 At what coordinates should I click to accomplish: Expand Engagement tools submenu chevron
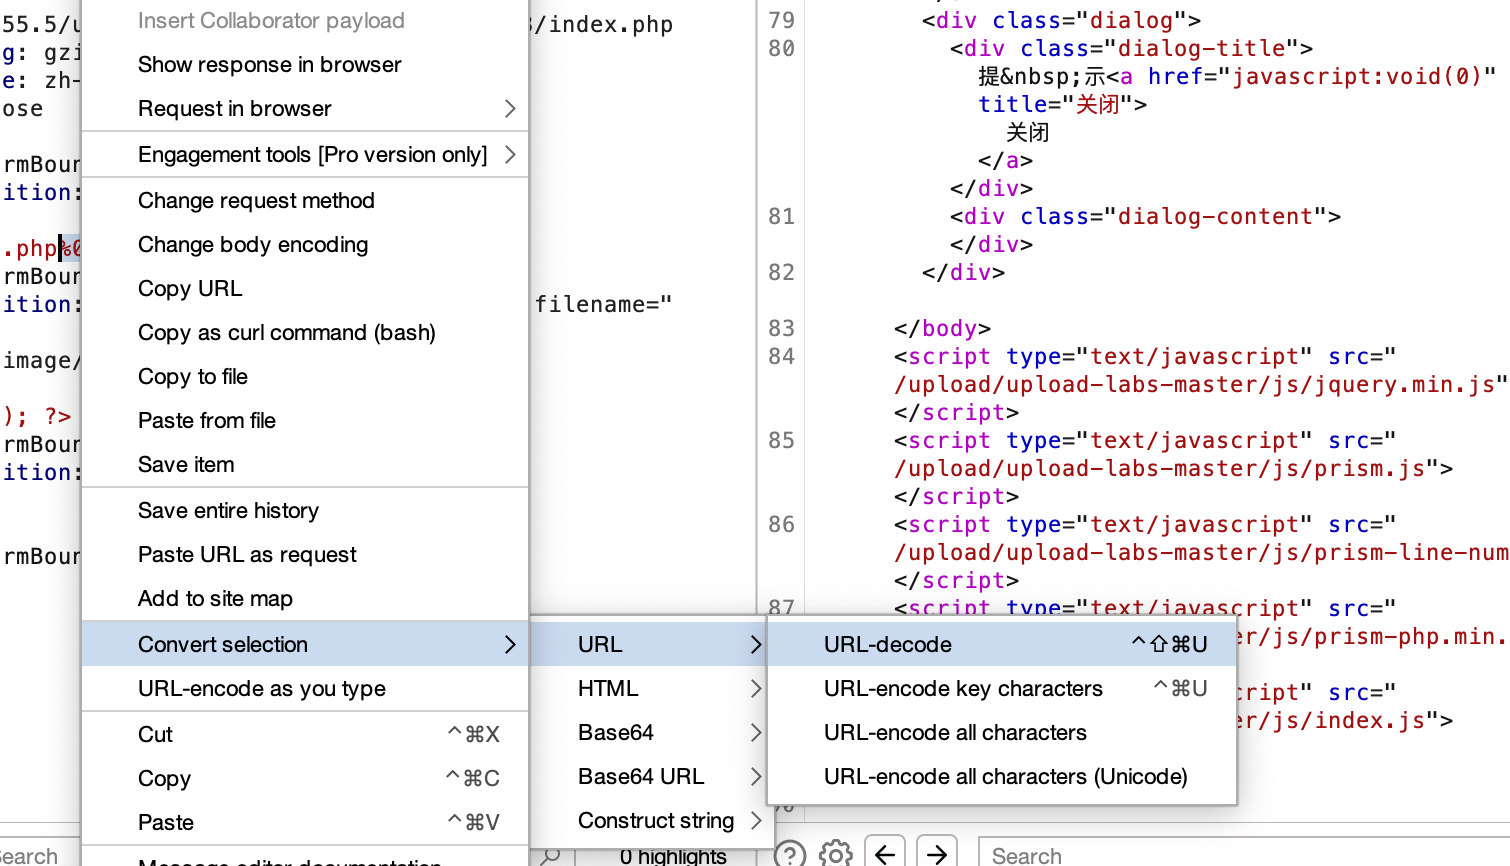tap(510, 154)
